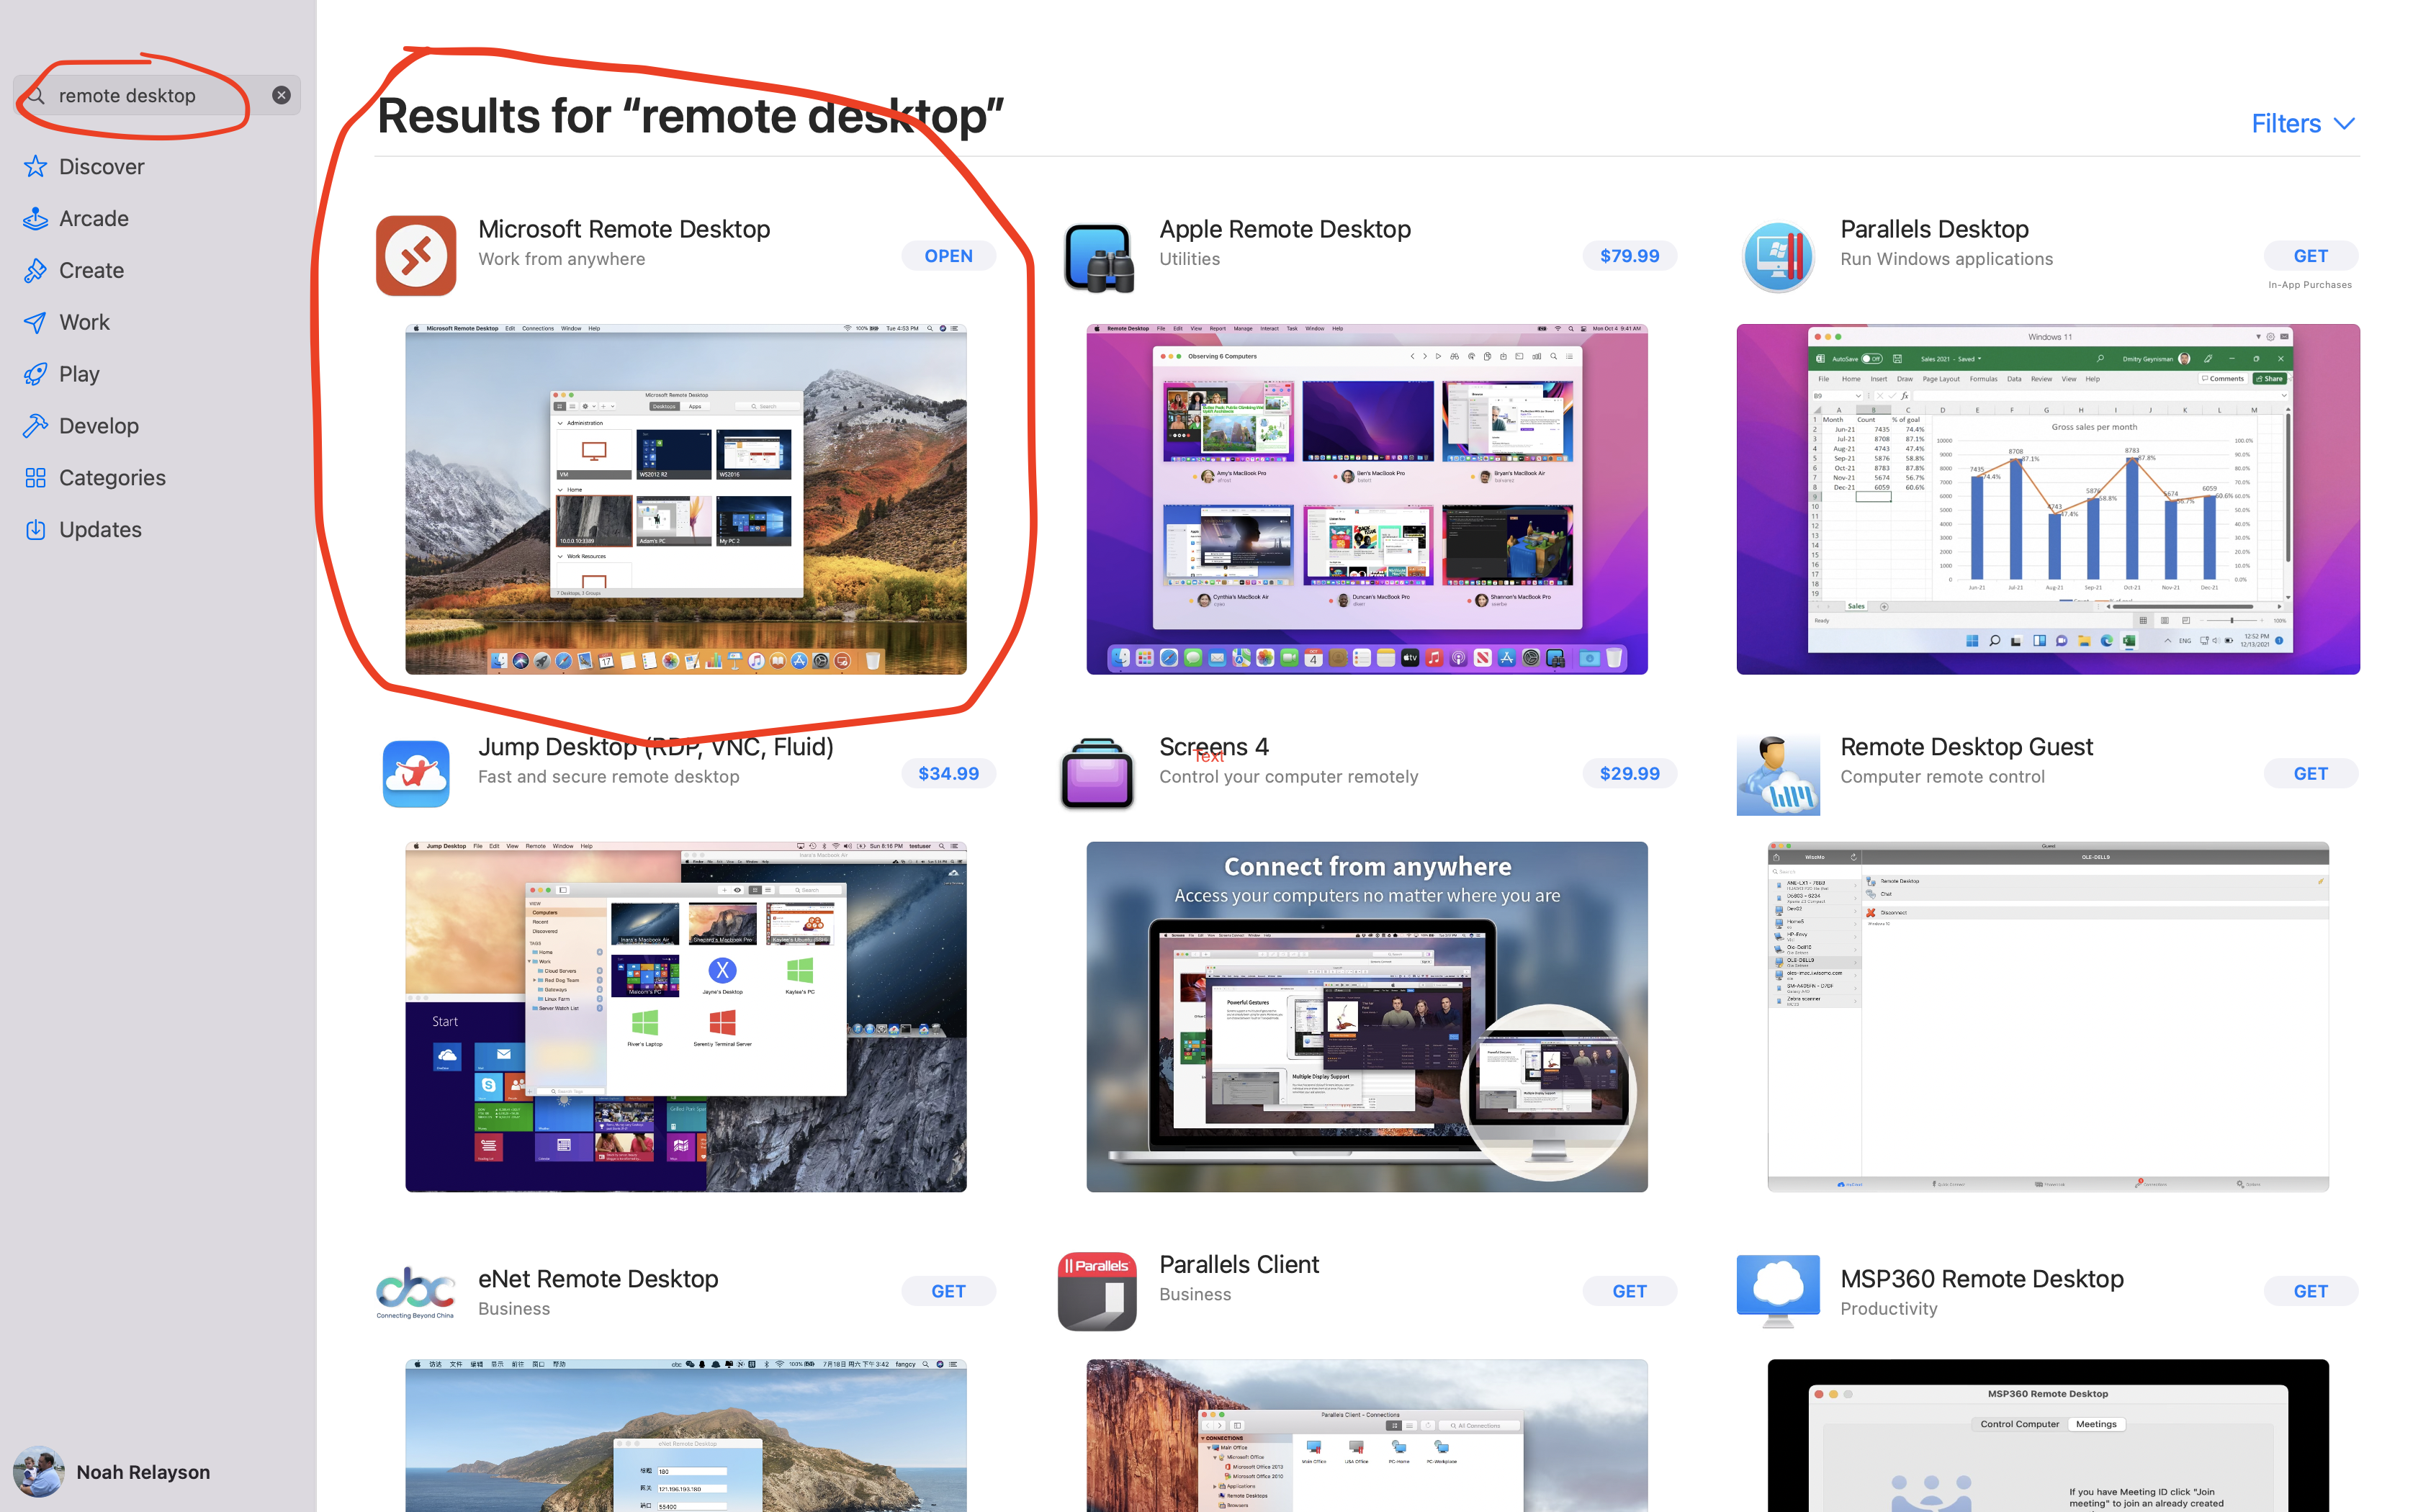Viewport: 2418px width, 1512px height.
Task: Click the Screens 4 app icon
Action: tap(1097, 774)
